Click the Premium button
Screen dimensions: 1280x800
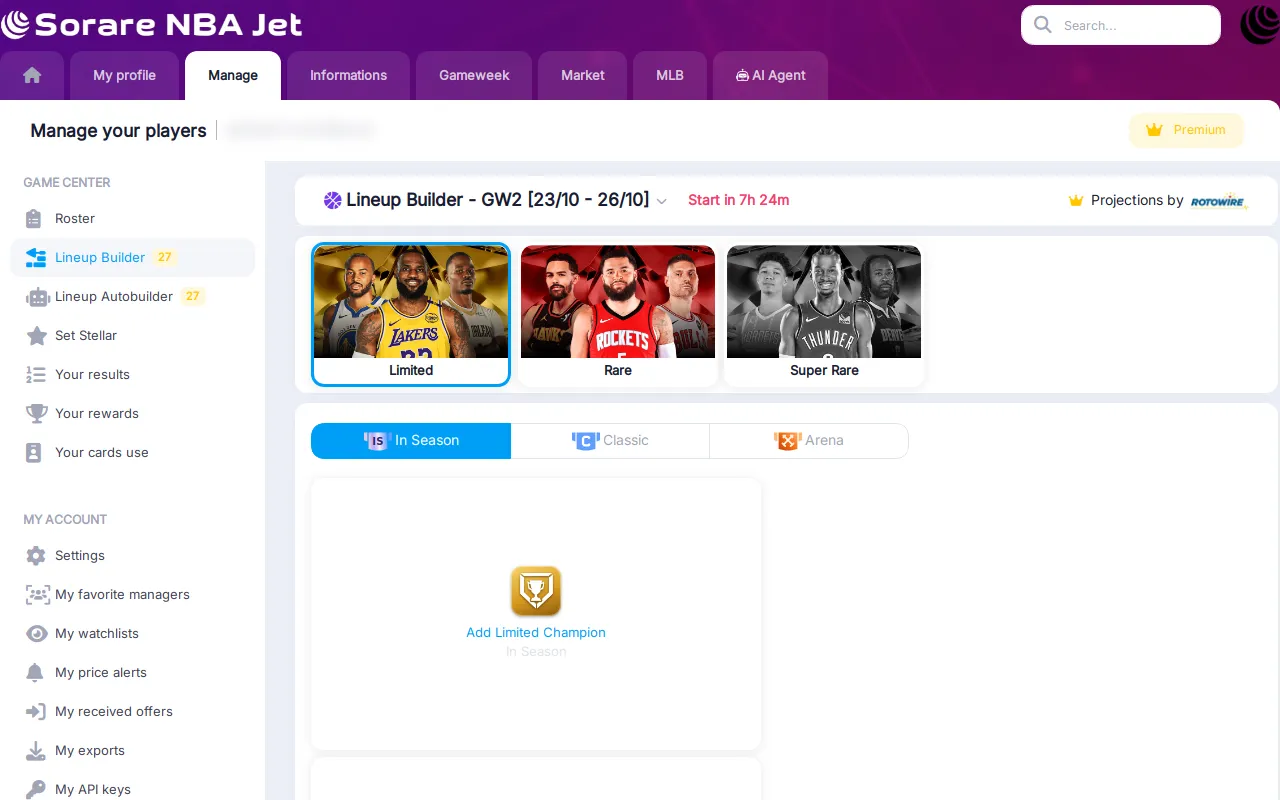(x=1186, y=130)
